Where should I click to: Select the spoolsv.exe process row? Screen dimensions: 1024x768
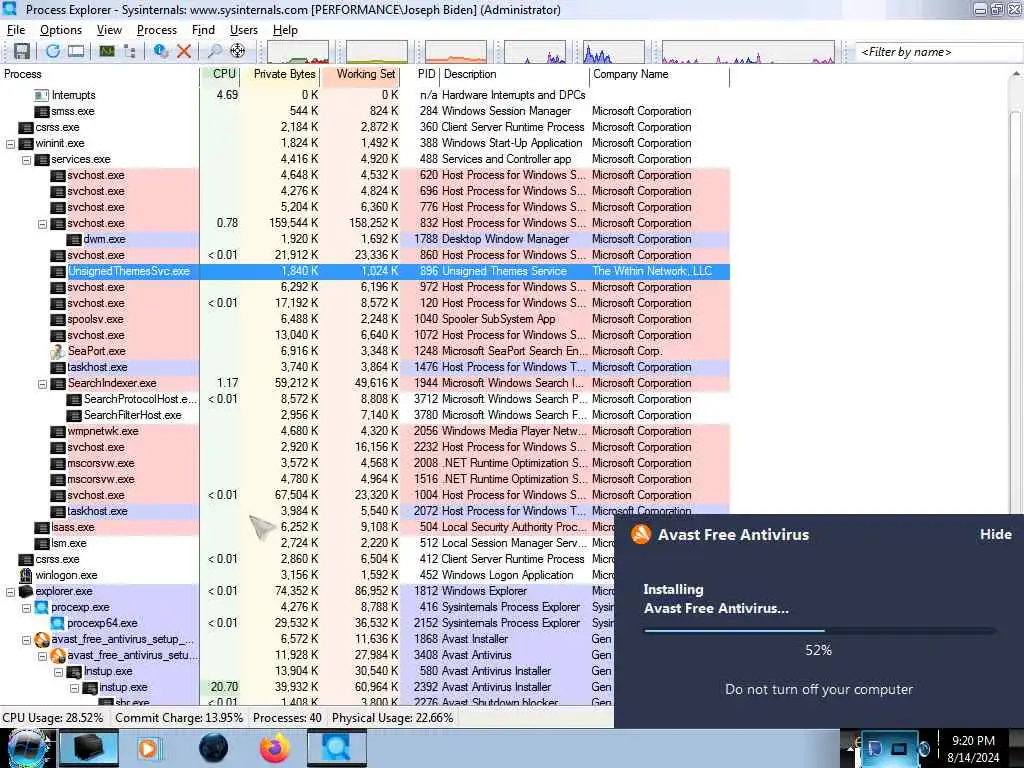[x=365, y=319]
